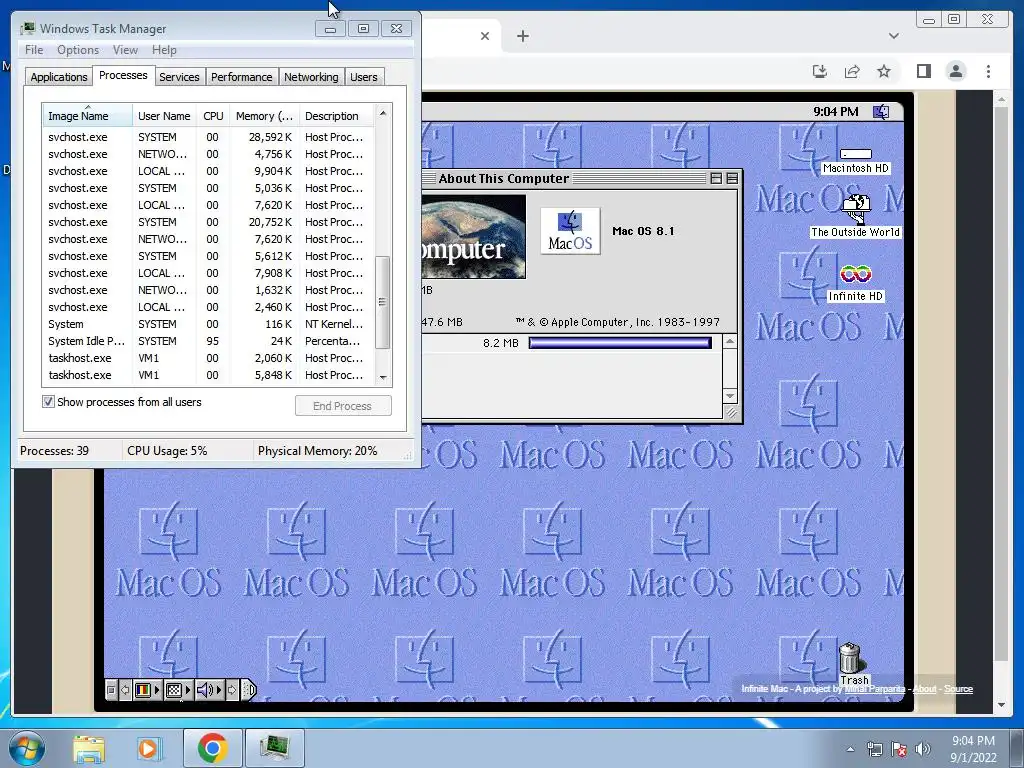Uncheck Show processes from all users
The width and height of the screenshot is (1024, 768).
tap(48, 402)
